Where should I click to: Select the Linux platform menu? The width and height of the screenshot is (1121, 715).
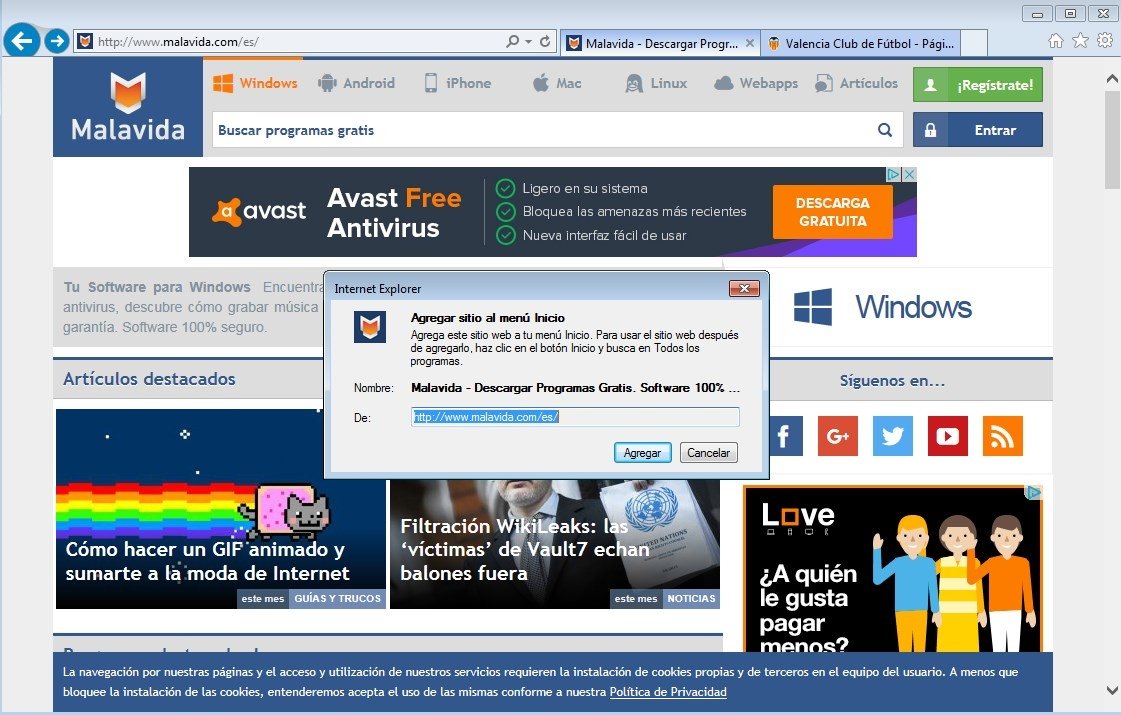tap(656, 83)
